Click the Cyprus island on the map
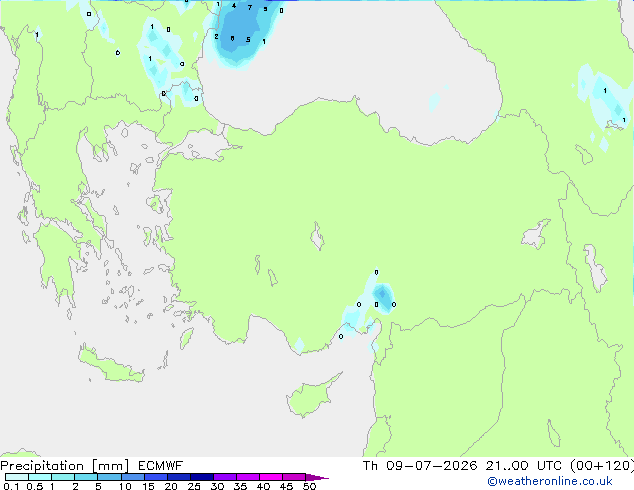The image size is (634, 490). (x=312, y=396)
